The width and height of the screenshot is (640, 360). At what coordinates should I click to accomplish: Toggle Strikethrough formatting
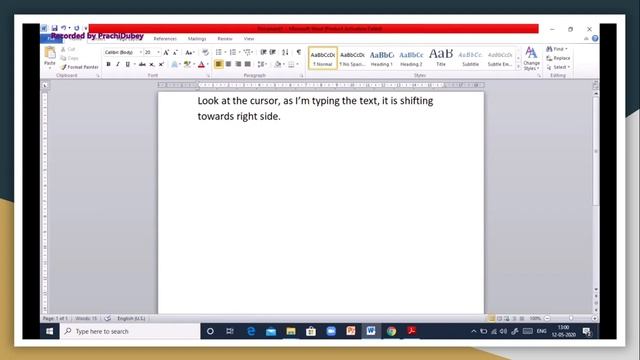coord(142,64)
